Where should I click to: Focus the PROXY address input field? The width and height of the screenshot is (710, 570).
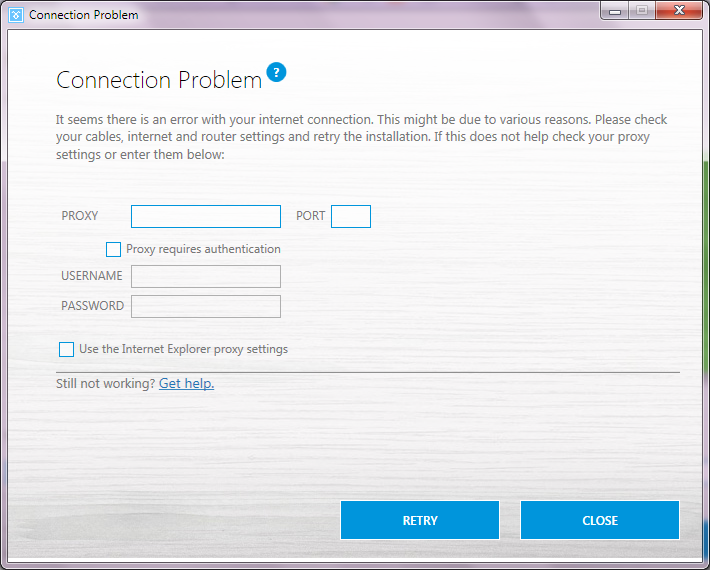point(206,216)
